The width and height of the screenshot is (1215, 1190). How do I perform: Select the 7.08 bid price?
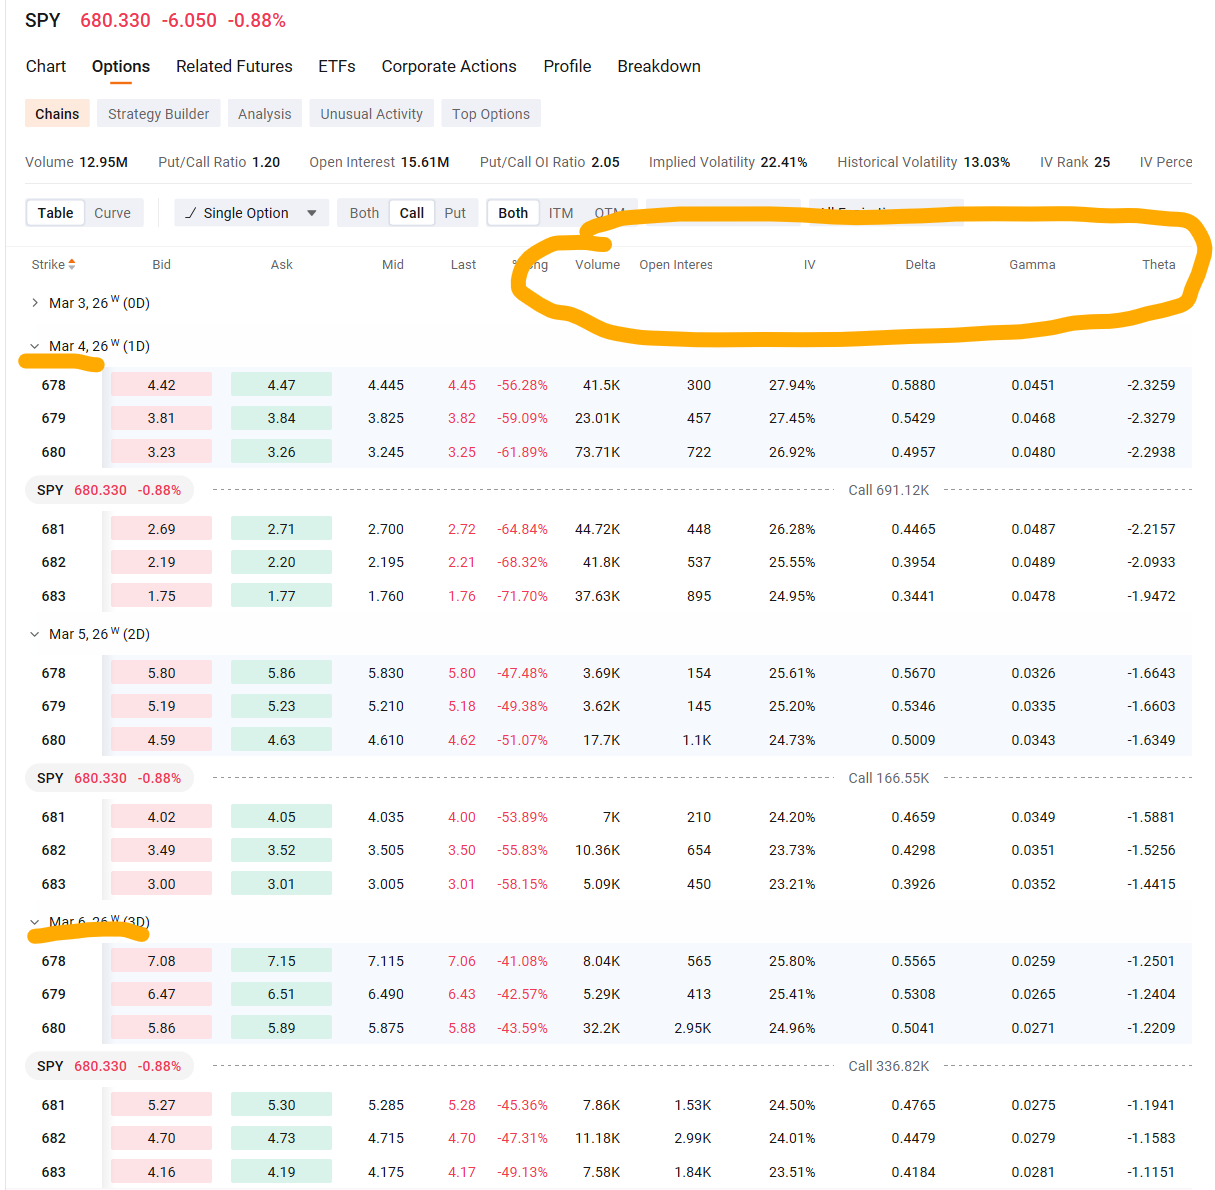click(161, 961)
